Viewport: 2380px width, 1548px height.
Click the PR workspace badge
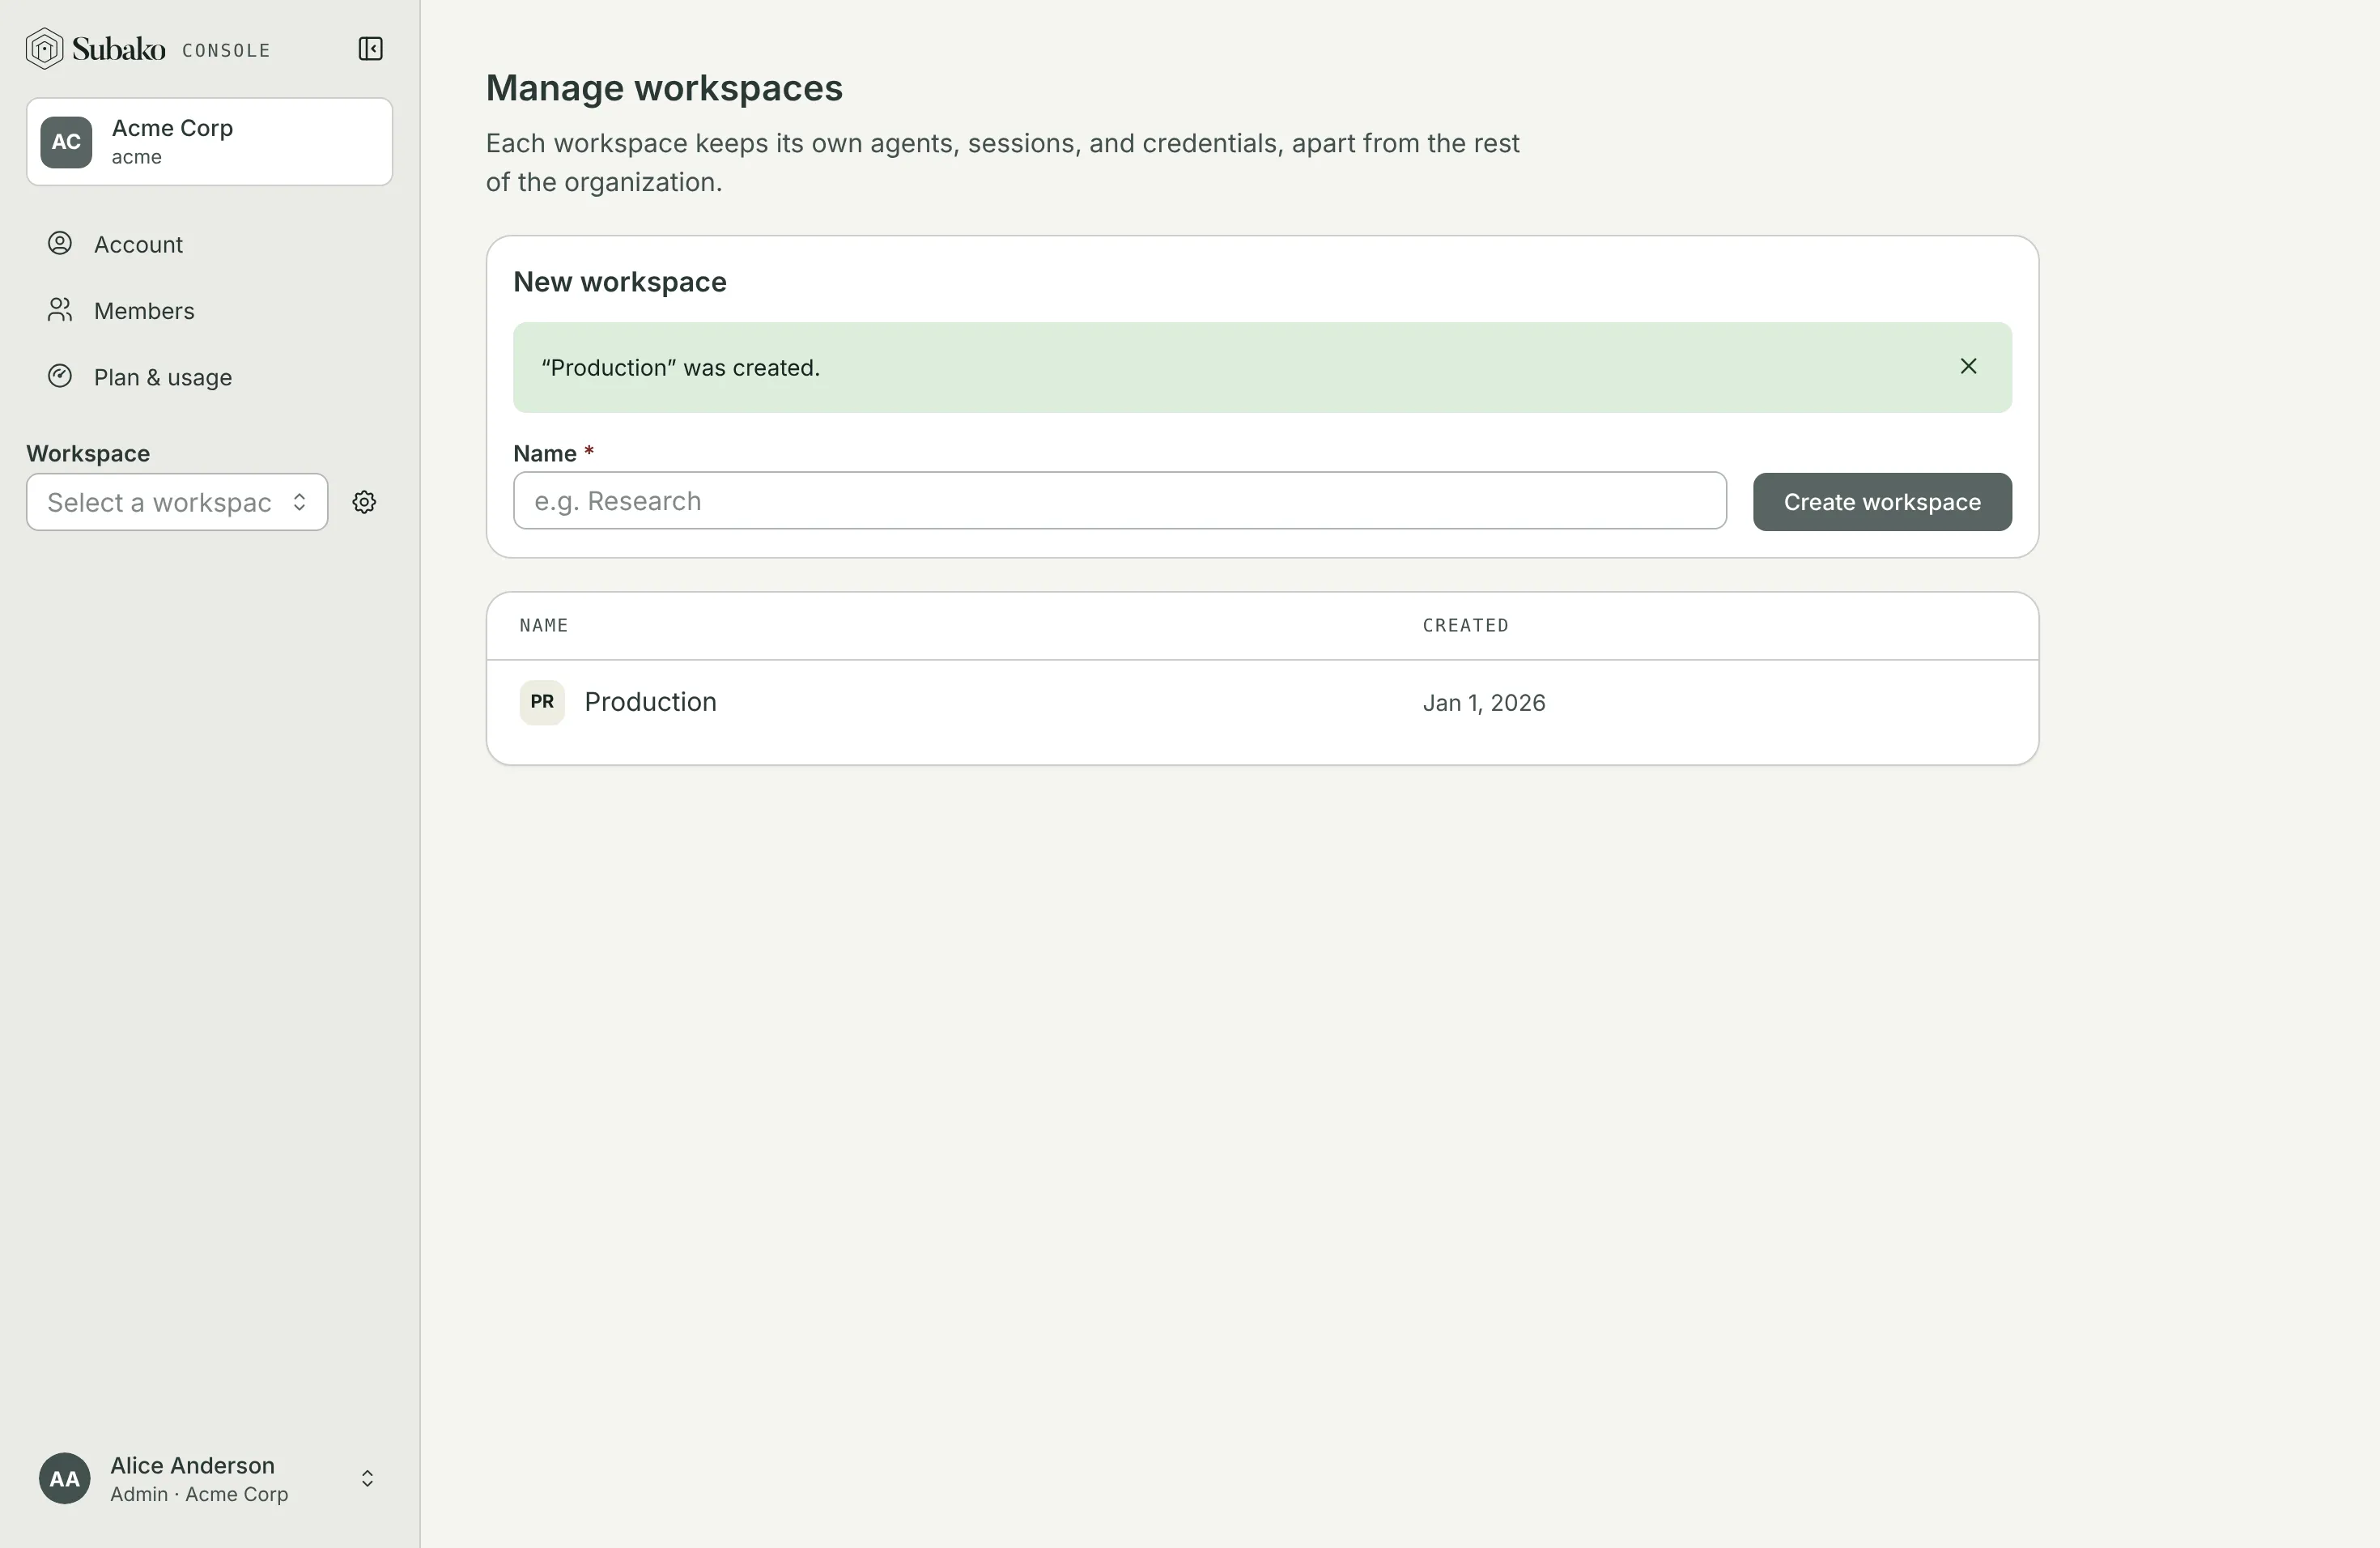542,702
